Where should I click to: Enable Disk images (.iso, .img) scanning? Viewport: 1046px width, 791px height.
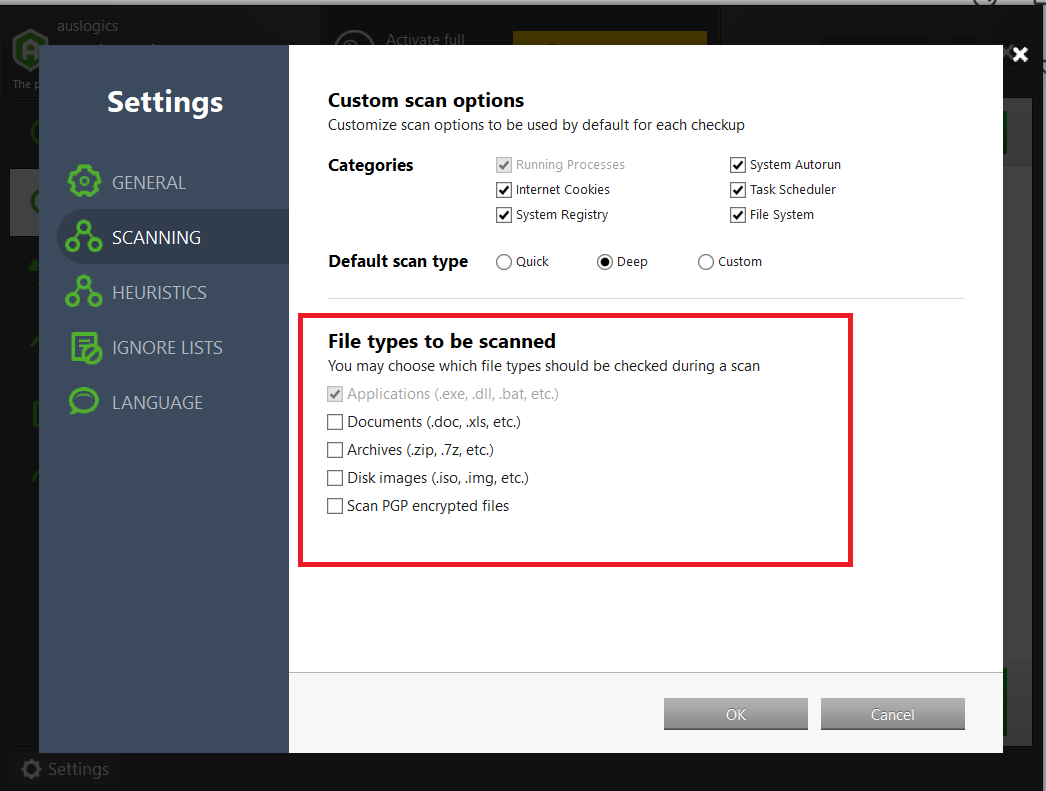(335, 477)
